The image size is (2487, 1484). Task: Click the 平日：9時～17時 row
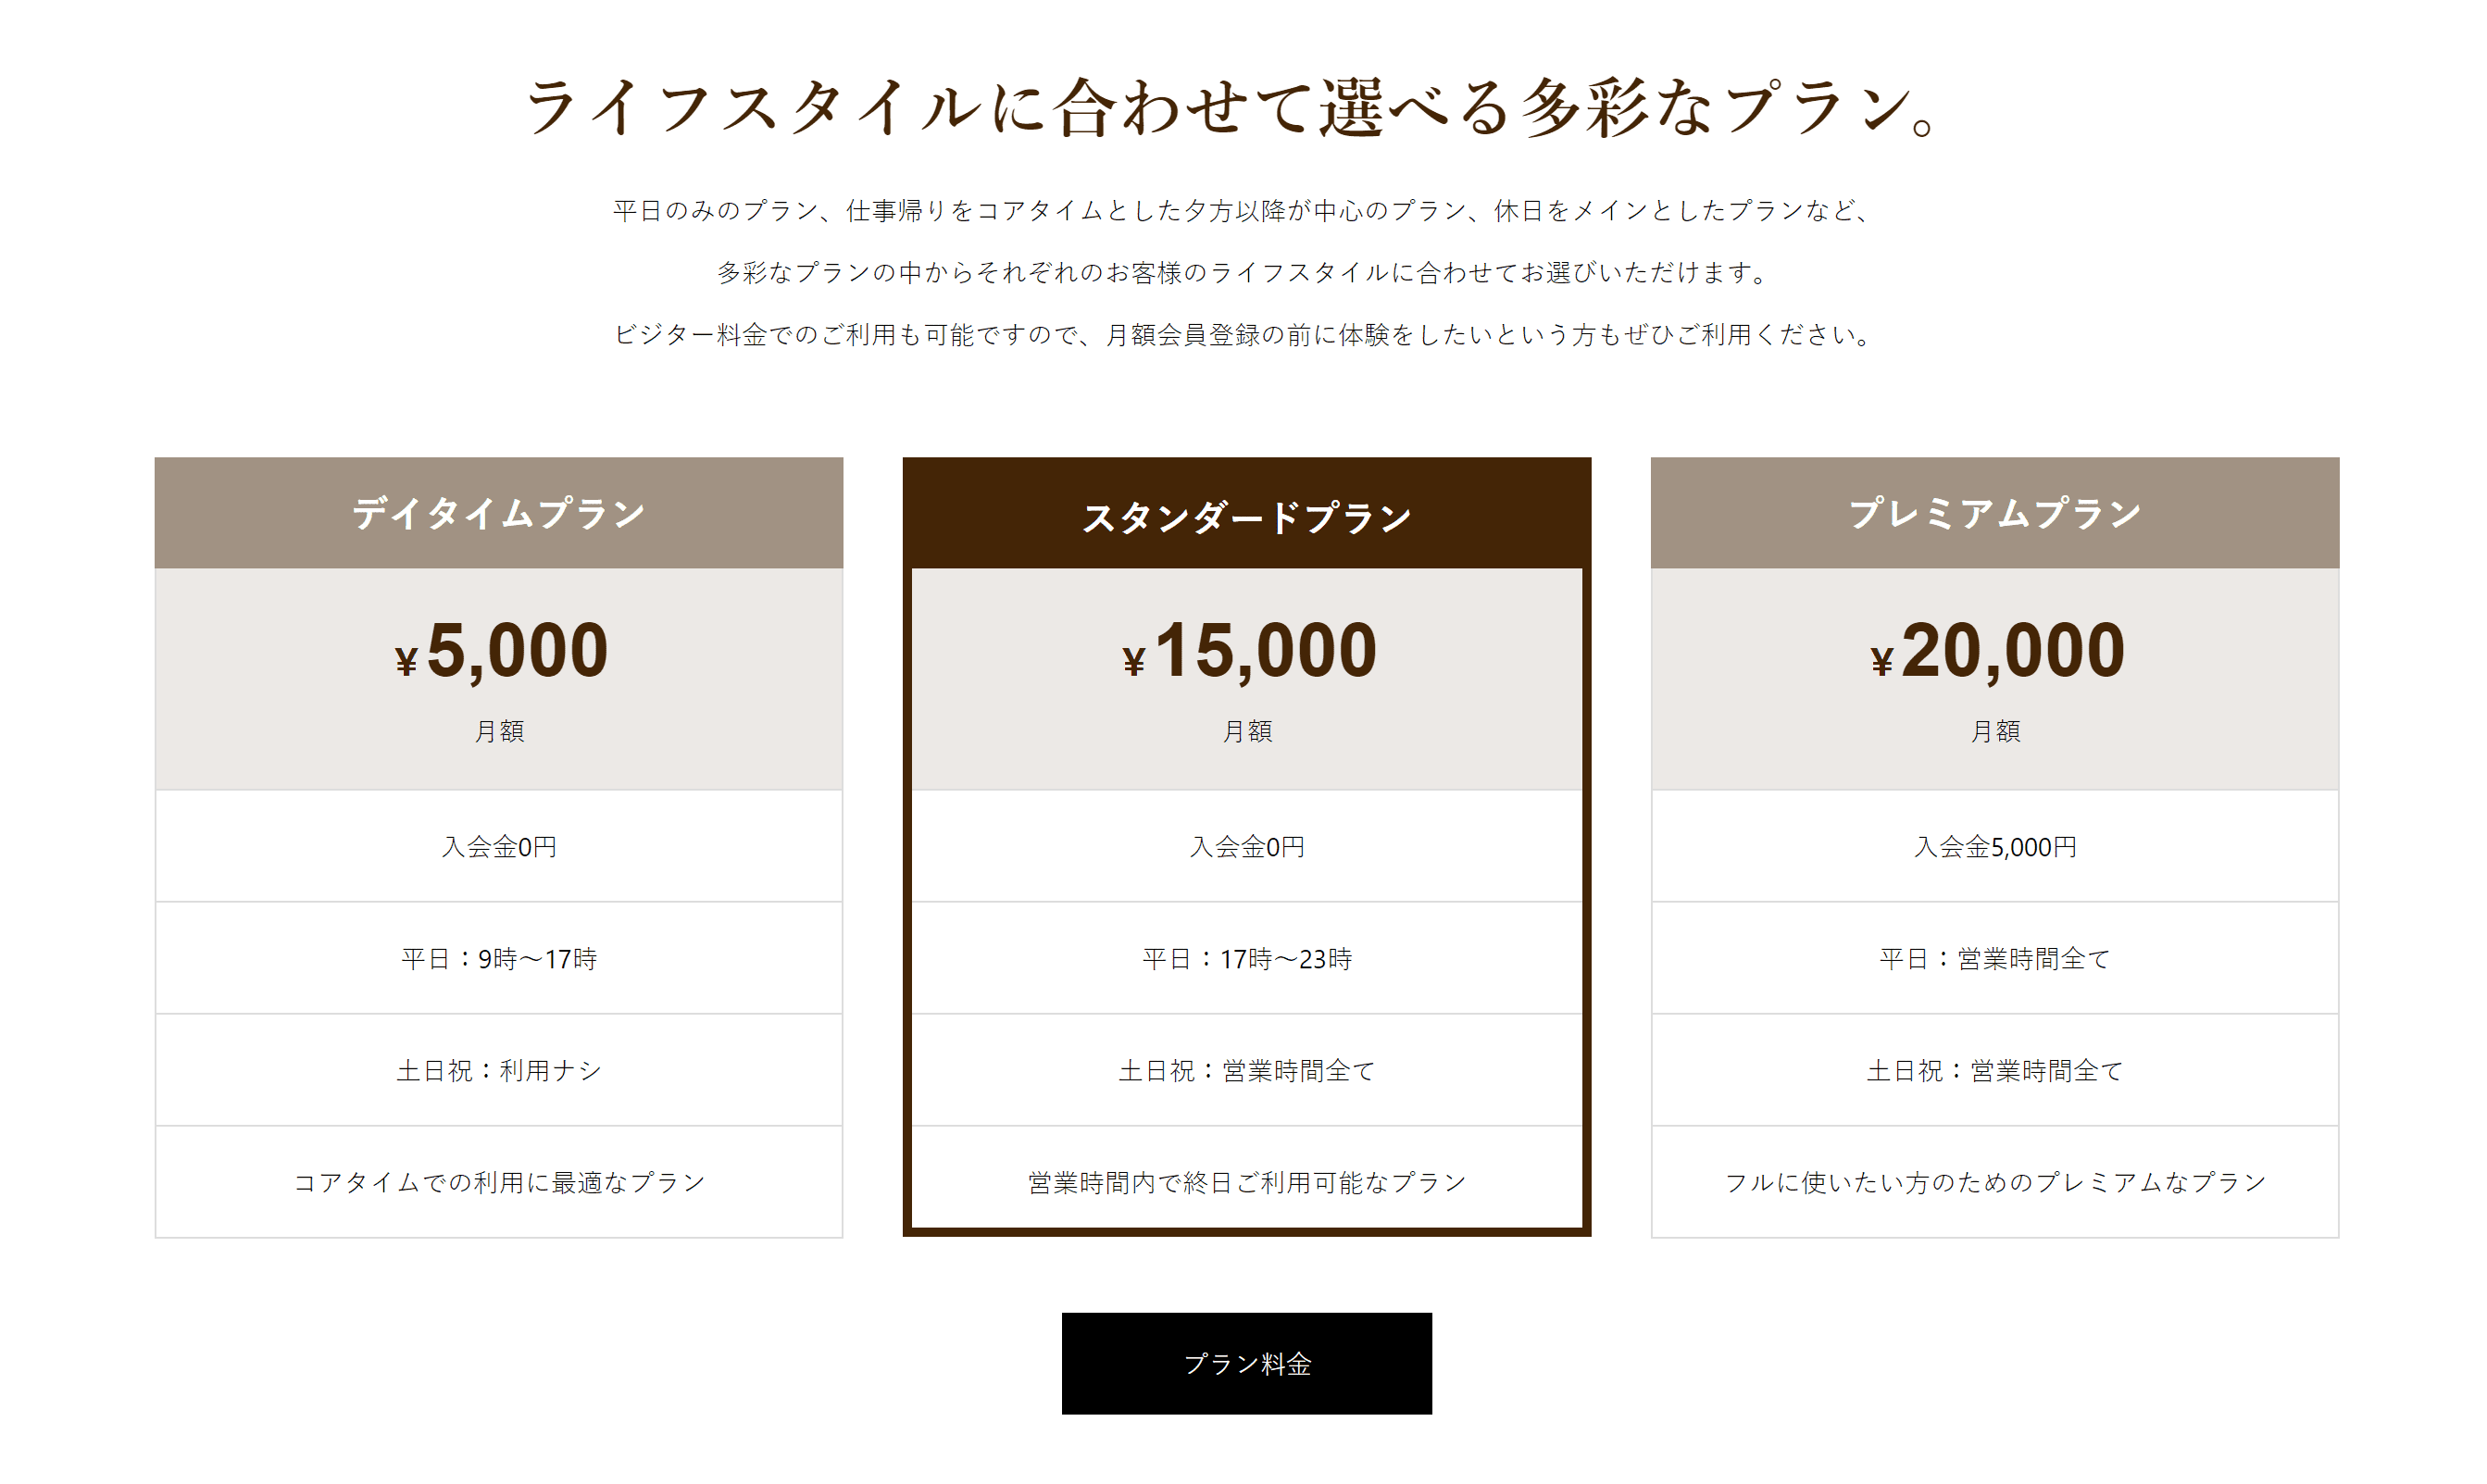click(499, 959)
